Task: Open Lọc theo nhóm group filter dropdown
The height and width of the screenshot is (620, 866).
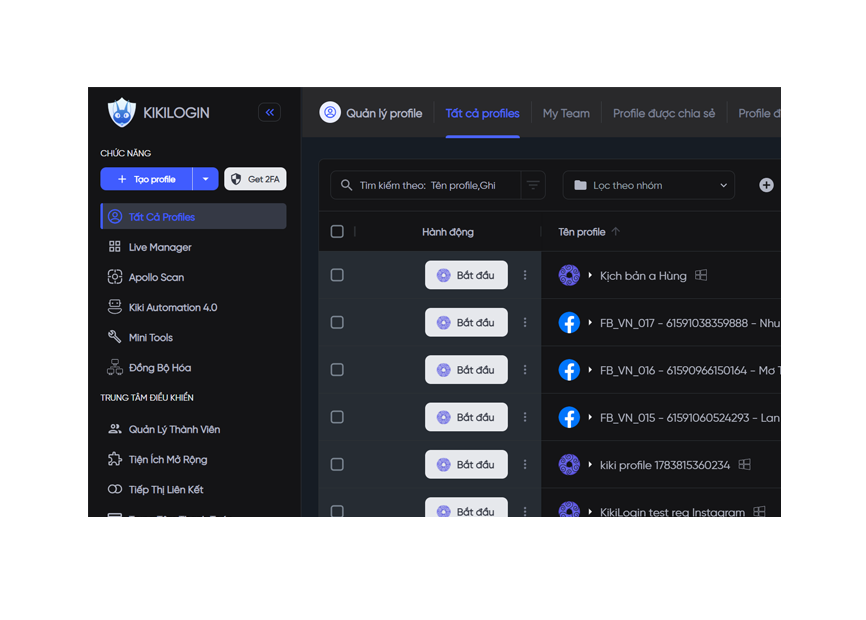Action: (648, 185)
